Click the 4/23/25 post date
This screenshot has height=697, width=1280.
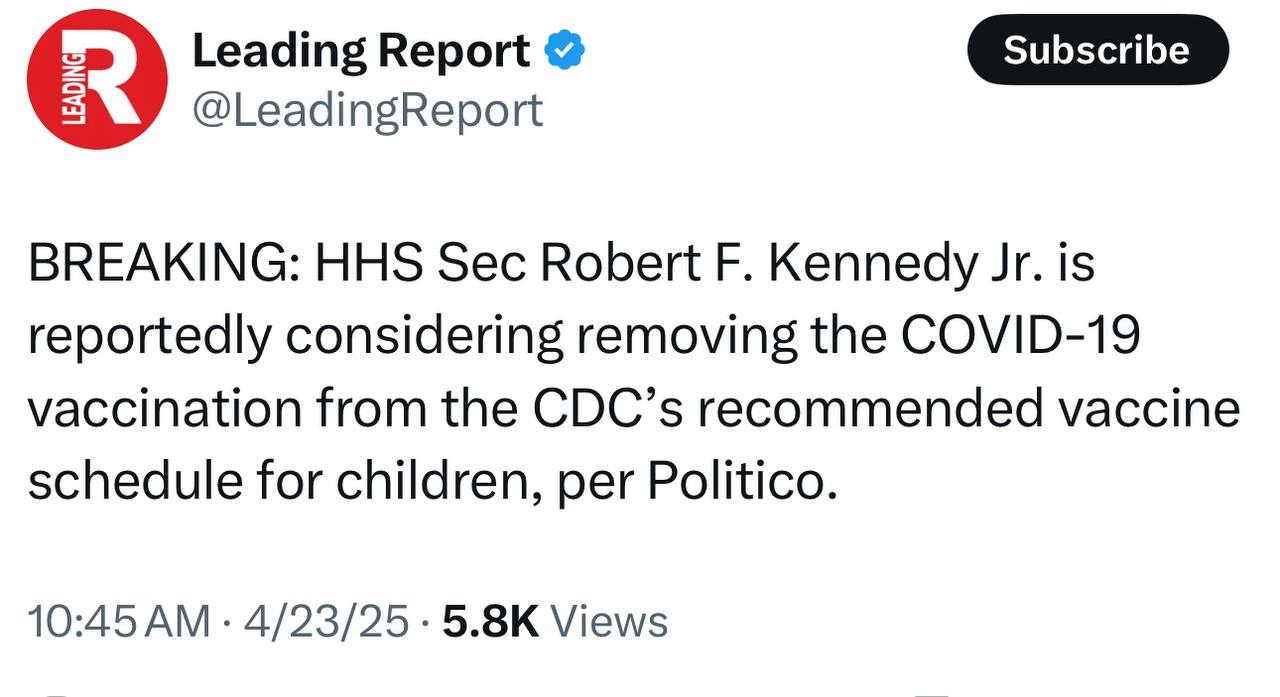point(326,621)
